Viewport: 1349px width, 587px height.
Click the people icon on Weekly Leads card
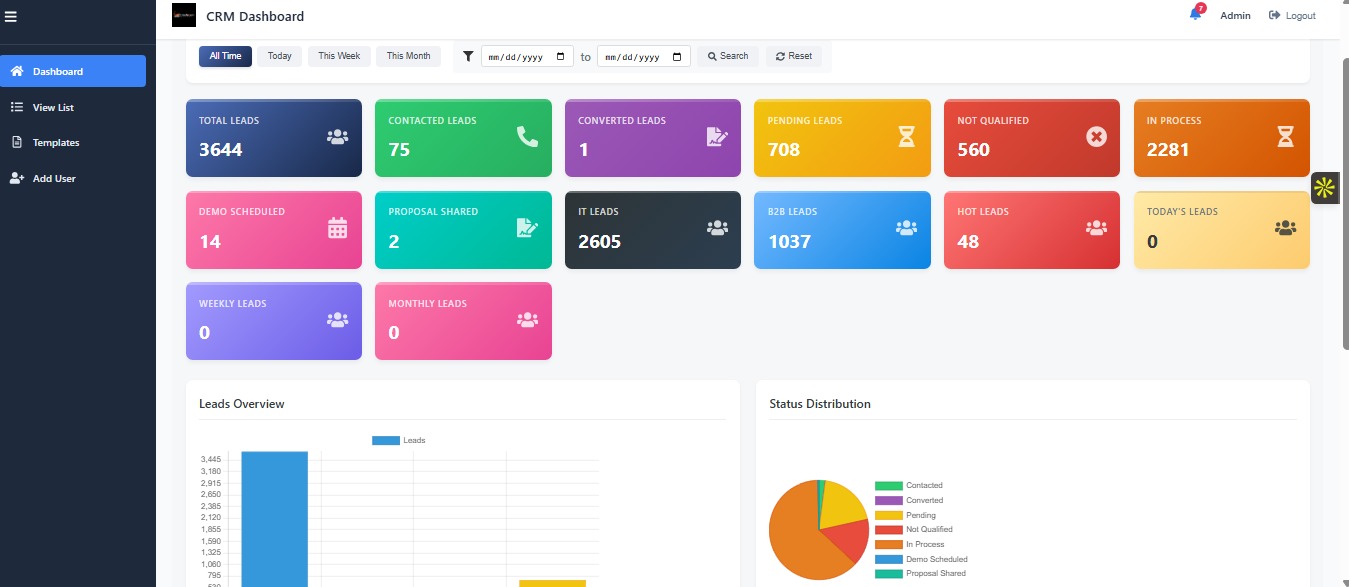point(337,320)
